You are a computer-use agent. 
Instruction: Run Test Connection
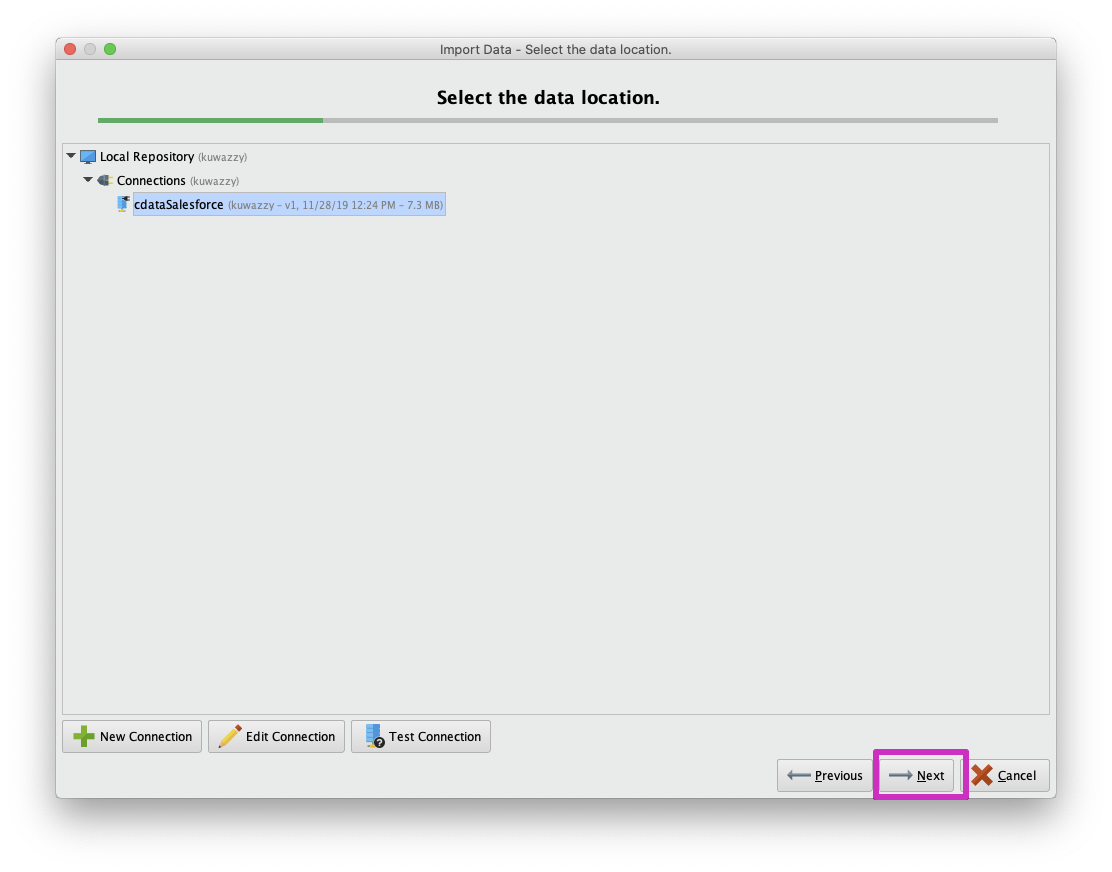(x=421, y=737)
